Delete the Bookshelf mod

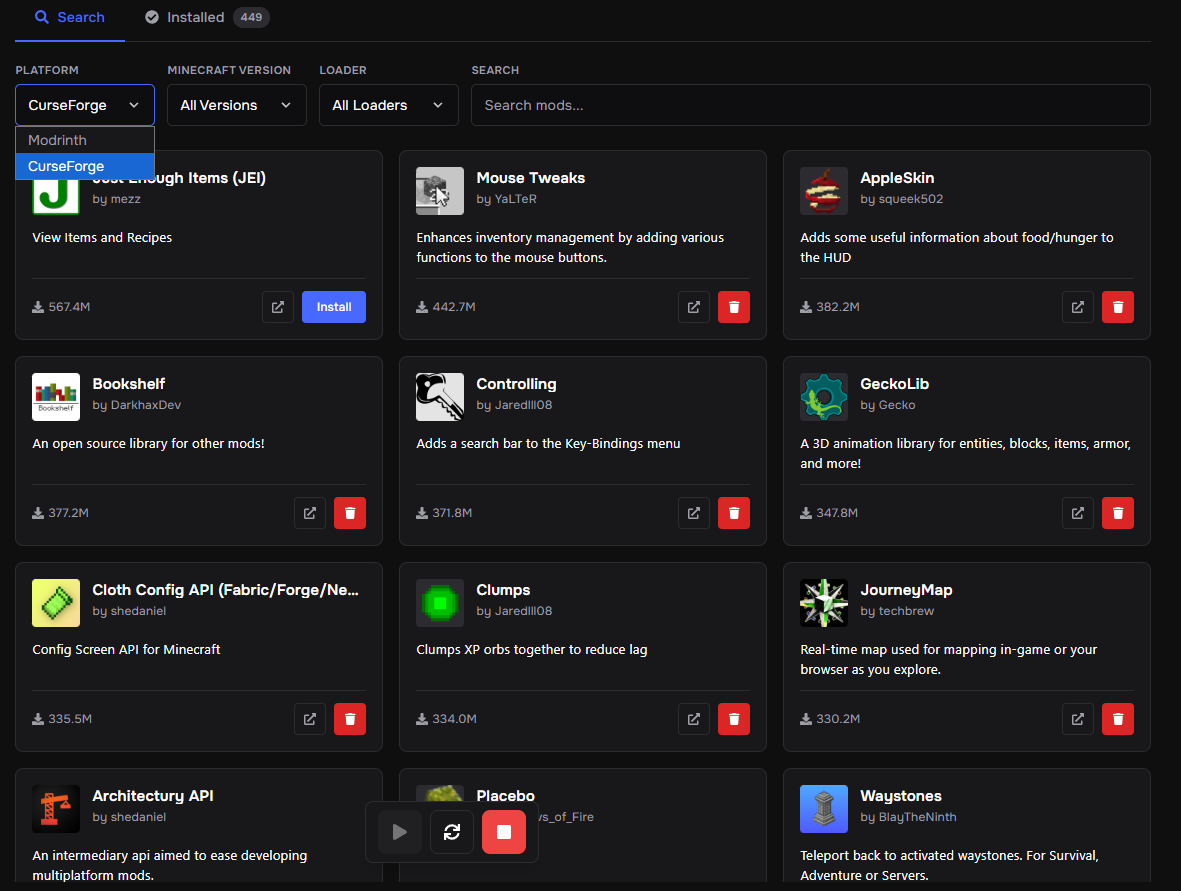pyautogui.click(x=349, y=513)
